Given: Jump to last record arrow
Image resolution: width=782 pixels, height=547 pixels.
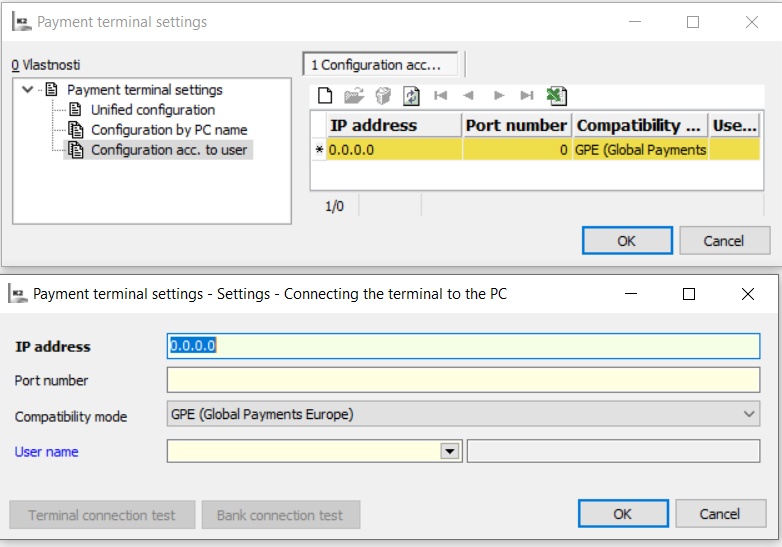Looking at the screenshot, I should coord(527,96).
